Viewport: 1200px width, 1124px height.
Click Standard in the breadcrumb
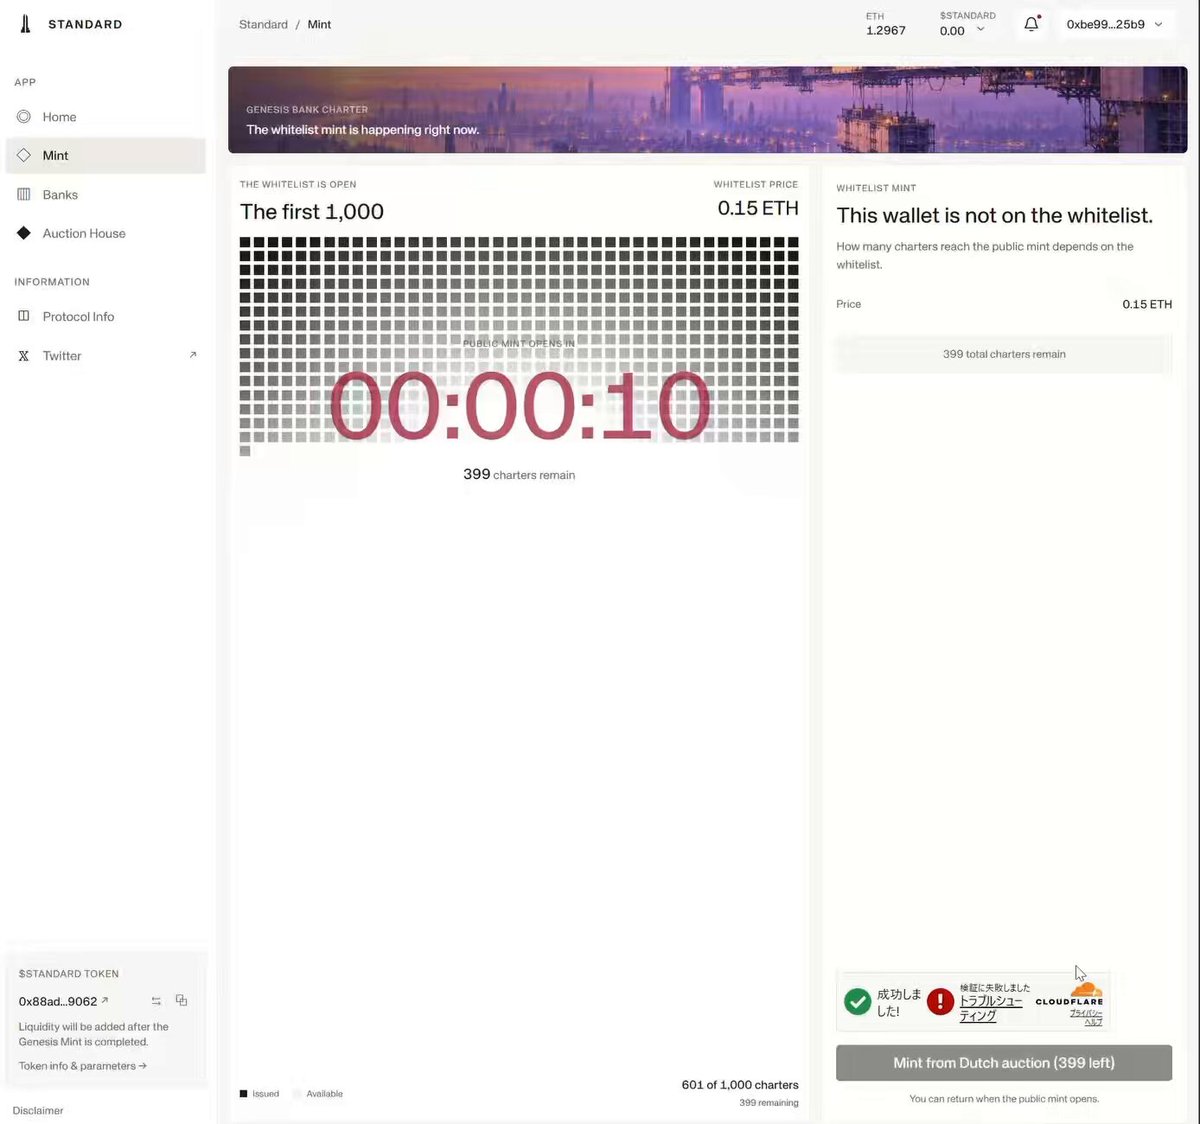[263, 25]
